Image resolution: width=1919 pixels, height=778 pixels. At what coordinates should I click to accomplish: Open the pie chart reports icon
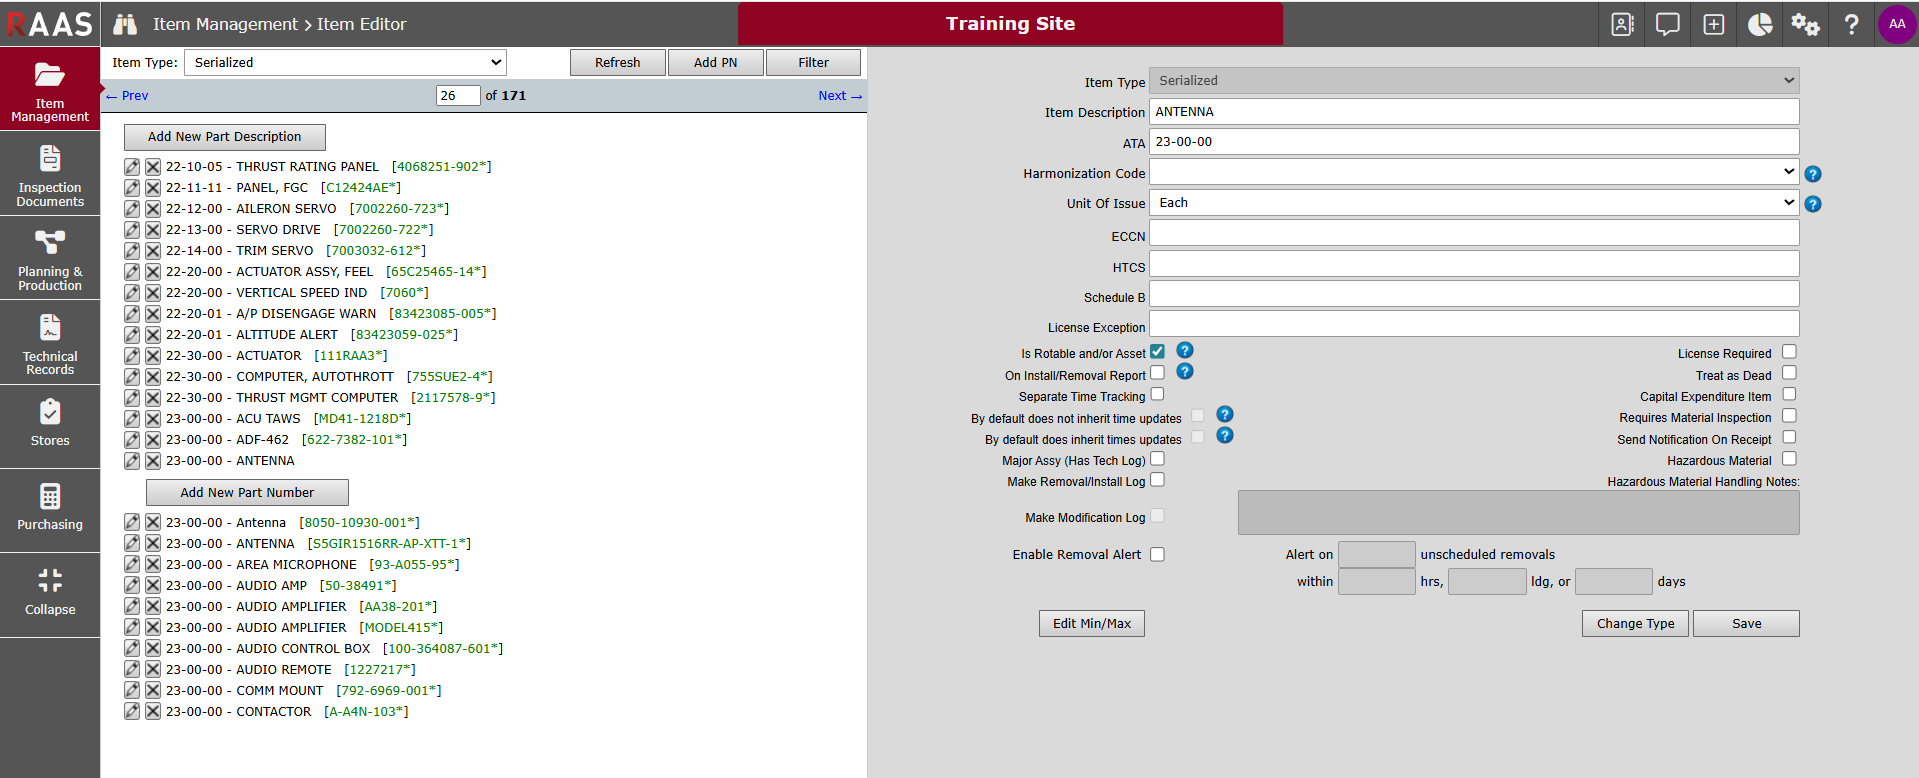click(x=1759, y=24)
